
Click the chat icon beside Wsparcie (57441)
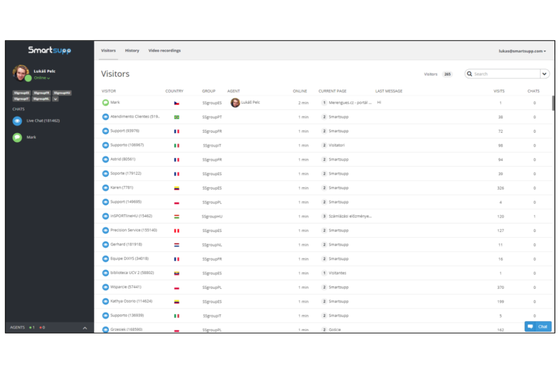105,287
